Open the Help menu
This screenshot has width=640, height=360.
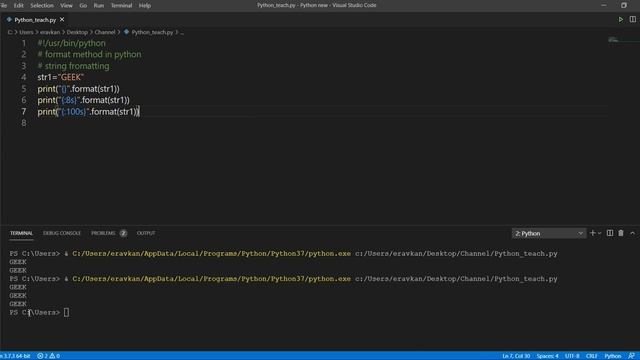[144, 5]
